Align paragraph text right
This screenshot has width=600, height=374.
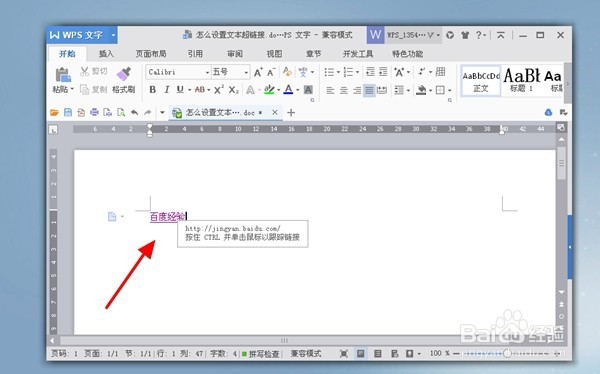point(357,90)
